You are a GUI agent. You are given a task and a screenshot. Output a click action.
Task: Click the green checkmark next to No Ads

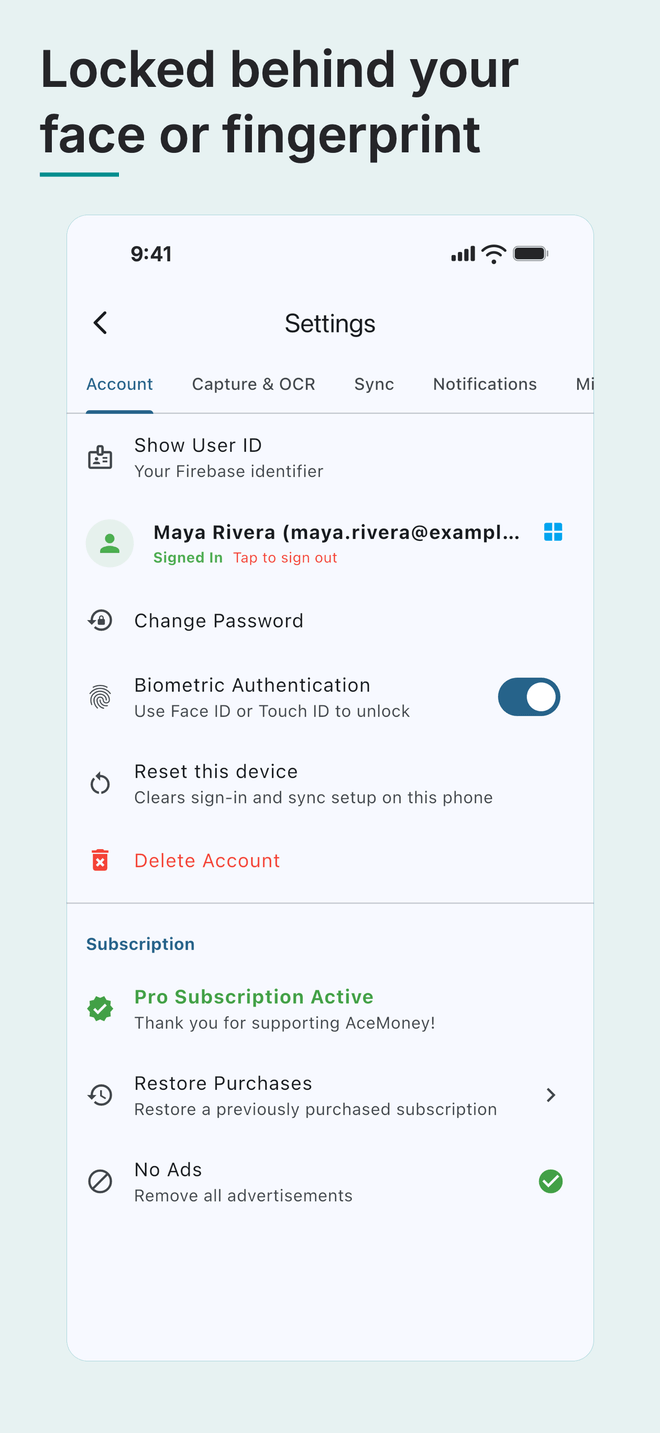[x=551, y=1182]
